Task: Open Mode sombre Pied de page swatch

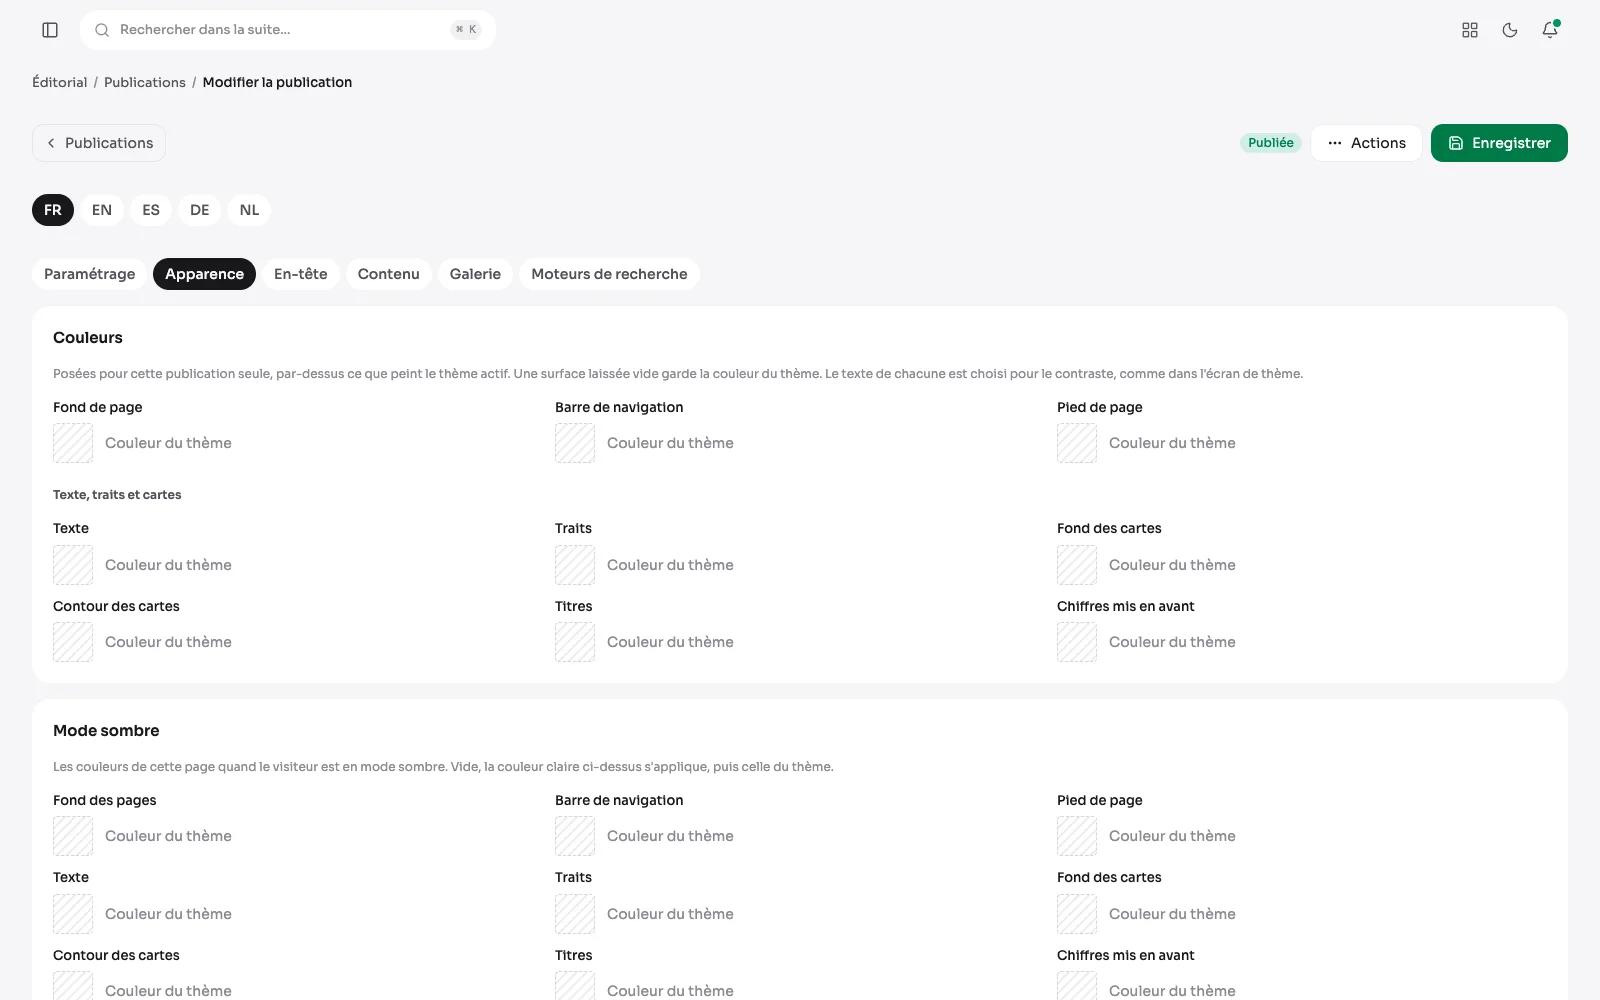Action: point(1077,836)
